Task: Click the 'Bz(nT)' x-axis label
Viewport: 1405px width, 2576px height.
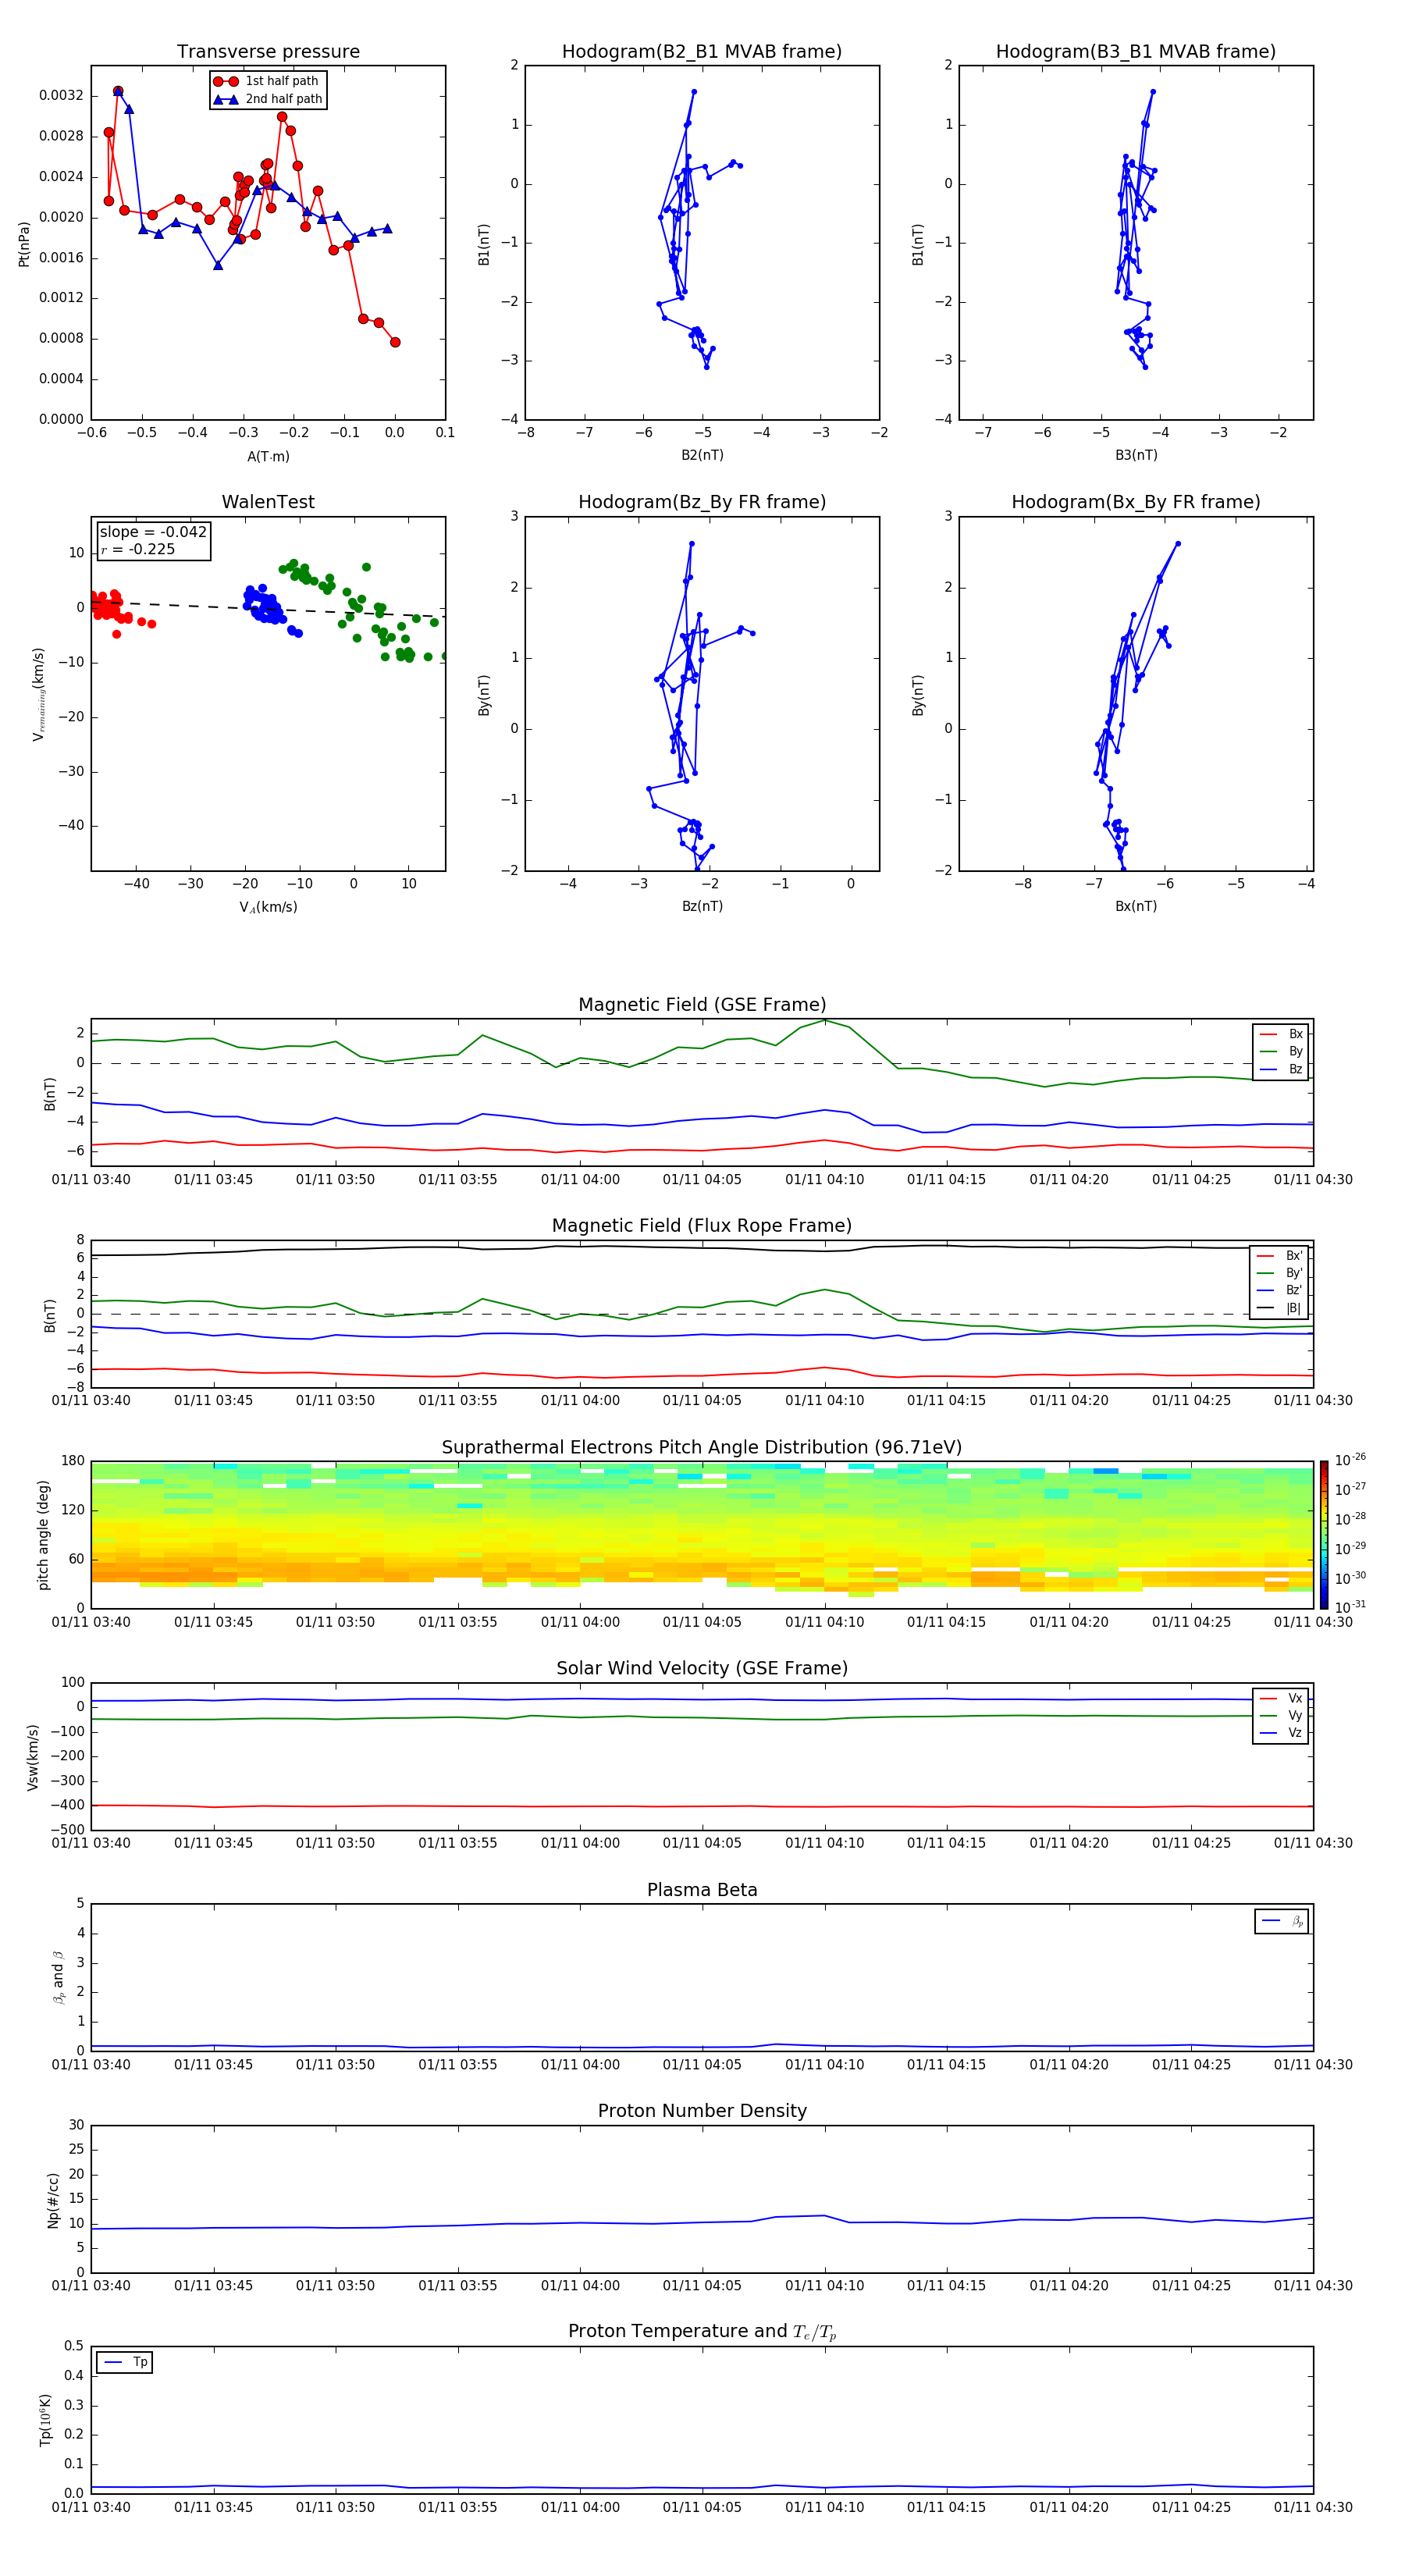Action: (x=702, y=906)
